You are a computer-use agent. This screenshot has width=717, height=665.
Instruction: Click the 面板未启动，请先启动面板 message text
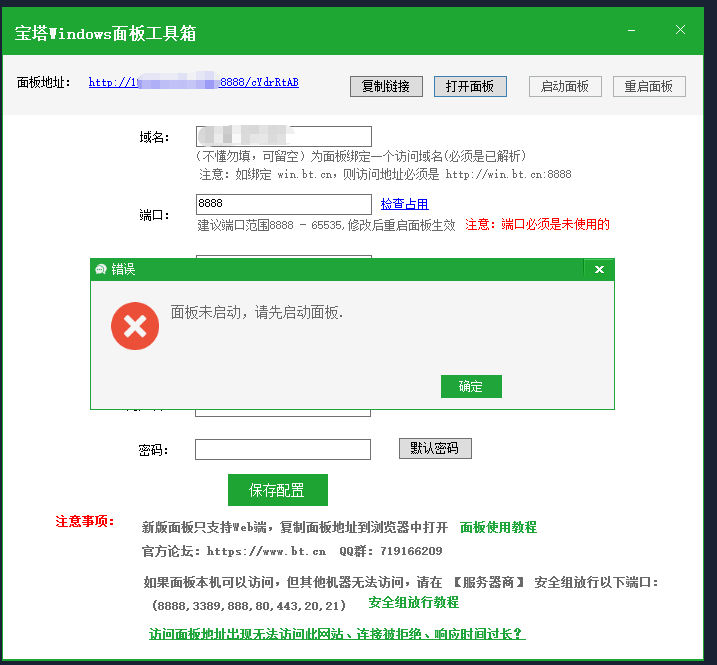tap(257, 313)
